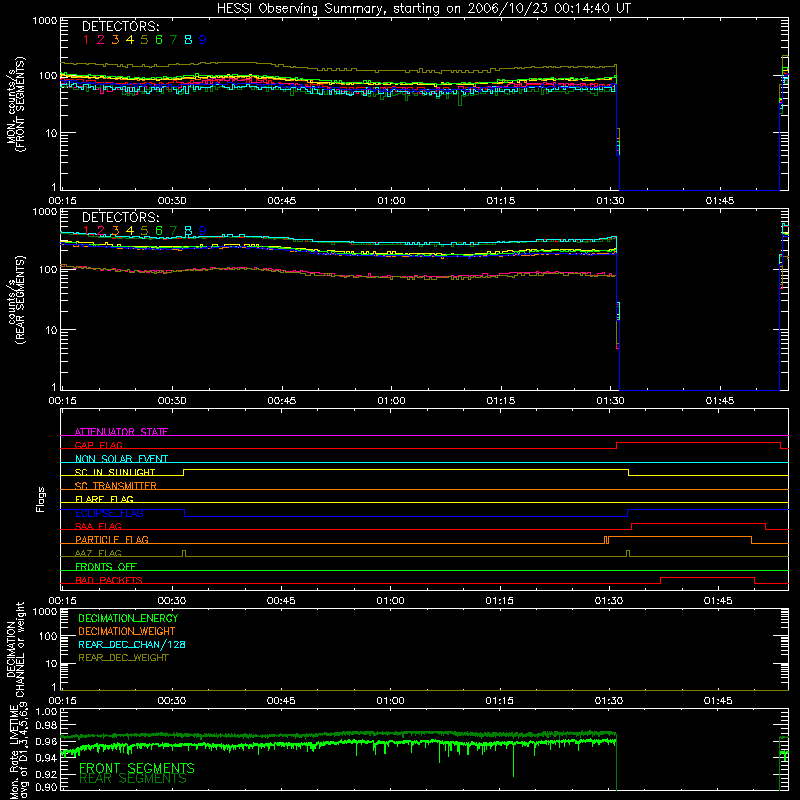Screen dimensions: 800x800
Task: Select olive detector 5 label in front segments legend
Action: pyautogui.click(x=144, y=40)
